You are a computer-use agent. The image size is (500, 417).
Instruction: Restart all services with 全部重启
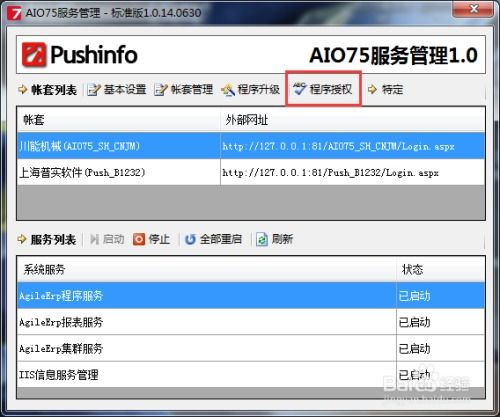(213, 239)
